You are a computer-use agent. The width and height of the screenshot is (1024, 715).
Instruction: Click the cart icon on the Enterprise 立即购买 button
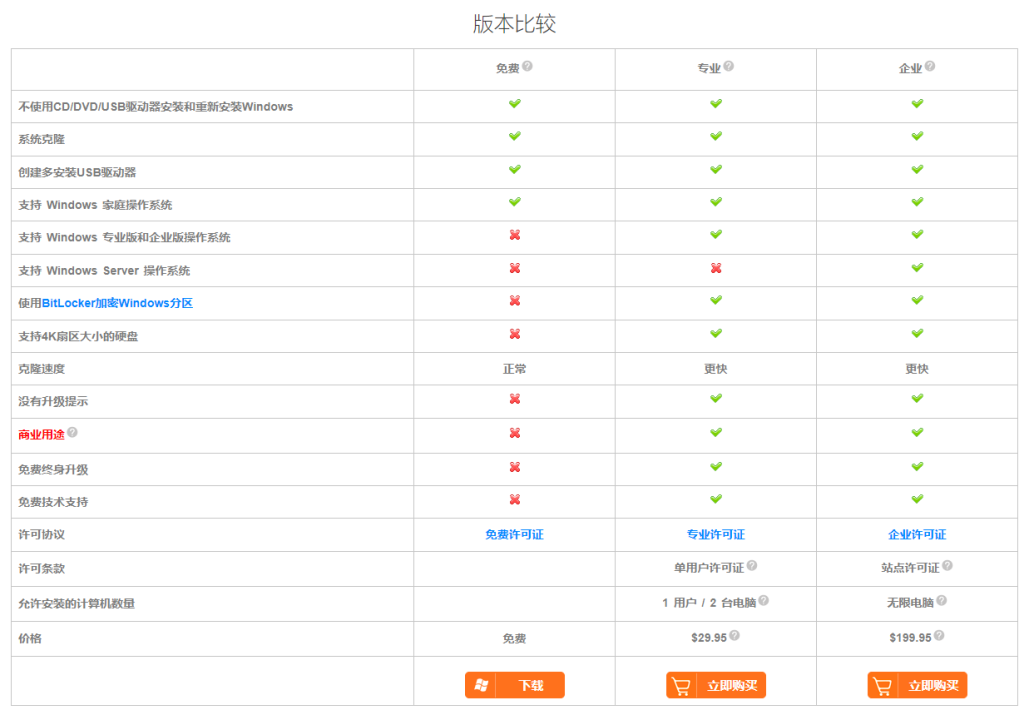(x=884, y=685)
